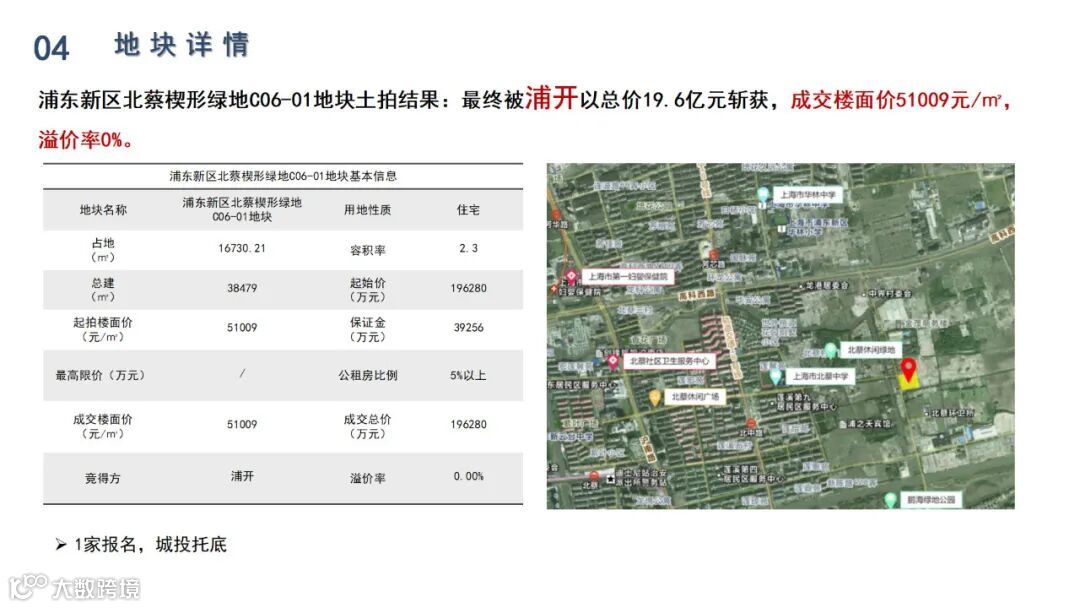Click the deposit value 39256
1080x608 pixels.
point(468,328)
